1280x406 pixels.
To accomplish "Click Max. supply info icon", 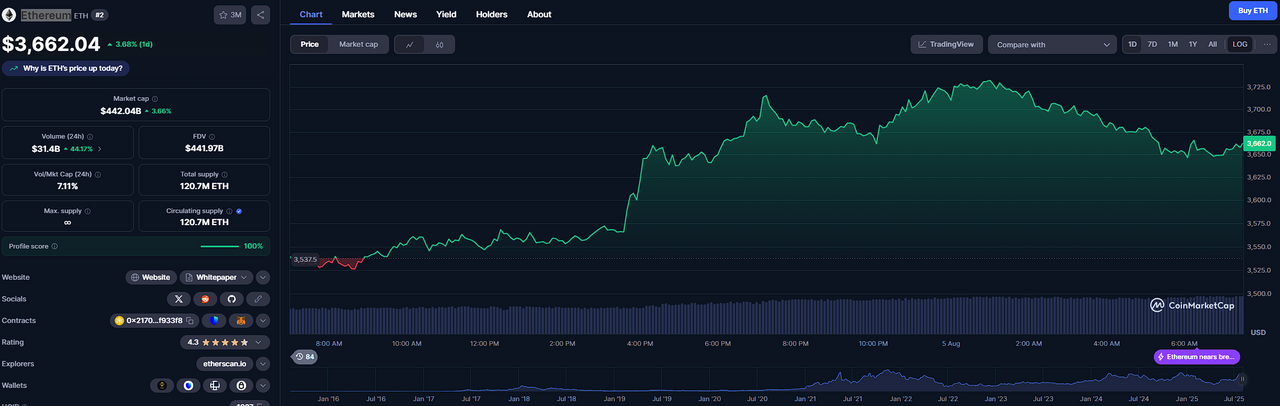I will click(88, 211).
